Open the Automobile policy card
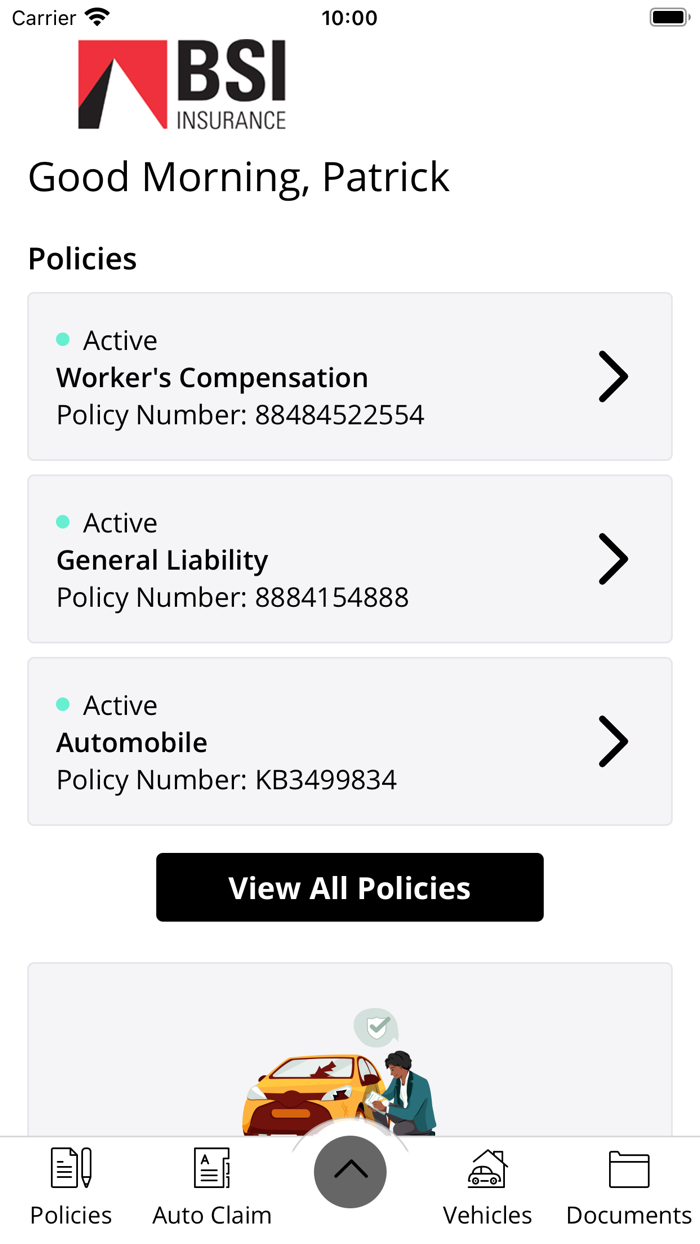 click(x=350, y=741)
